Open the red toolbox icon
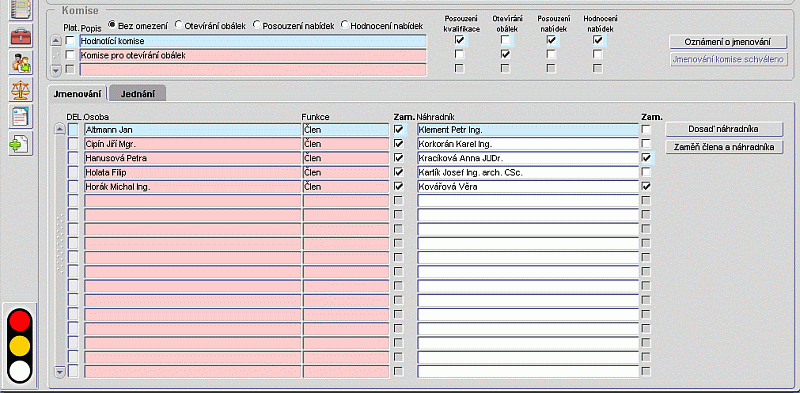Screen dimensions: 800x393 tap(20, 36)
